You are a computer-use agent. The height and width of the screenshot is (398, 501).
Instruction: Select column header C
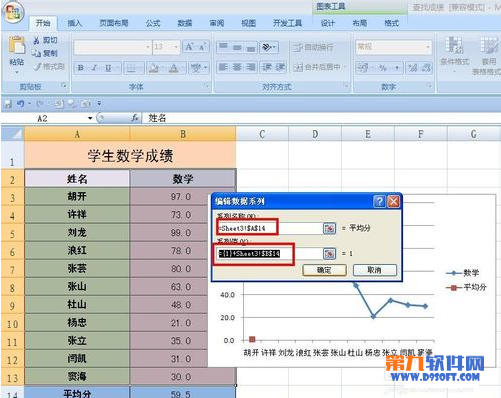click(262, 134)
